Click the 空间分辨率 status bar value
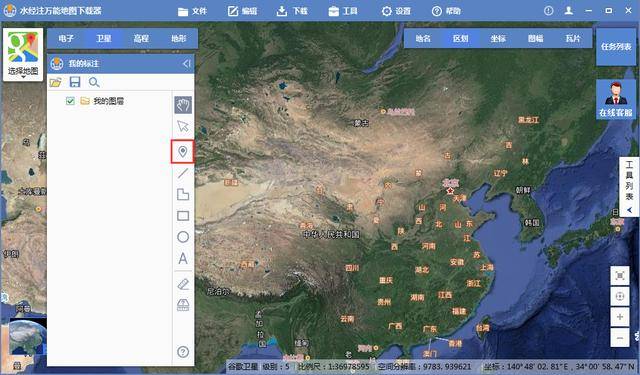 (x=424, y=366)
